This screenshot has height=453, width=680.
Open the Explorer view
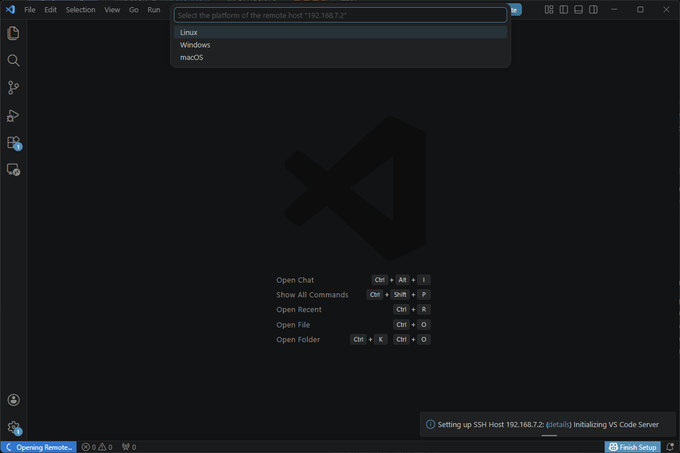13,33
